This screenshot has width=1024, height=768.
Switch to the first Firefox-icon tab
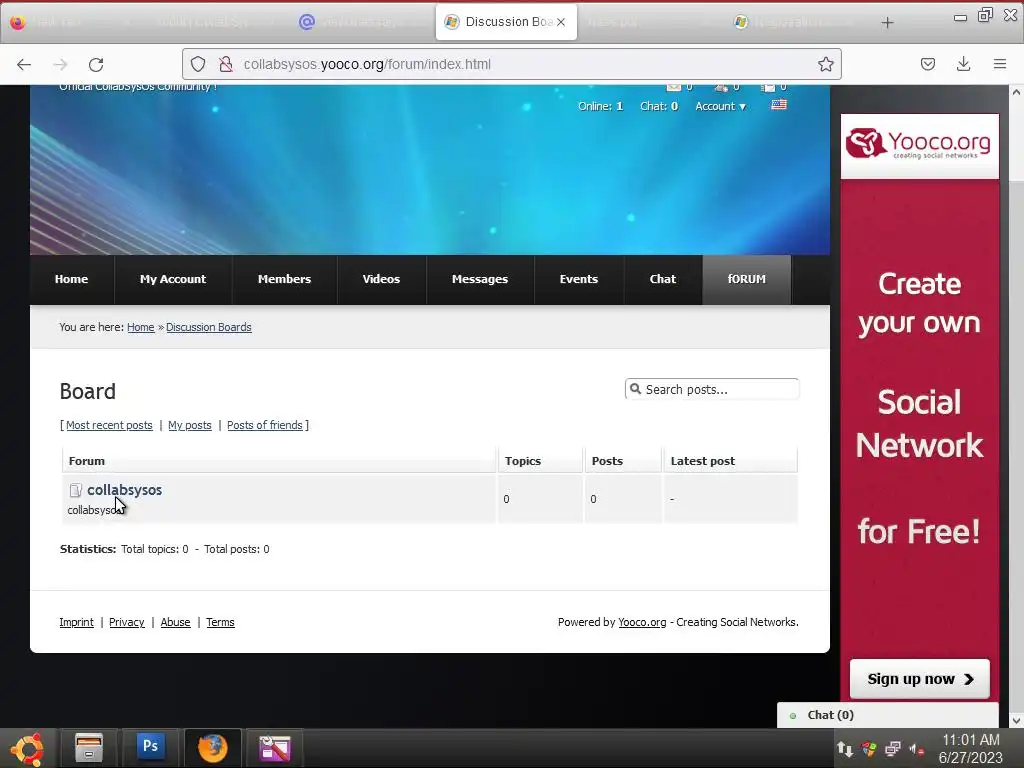coord(18,22)
